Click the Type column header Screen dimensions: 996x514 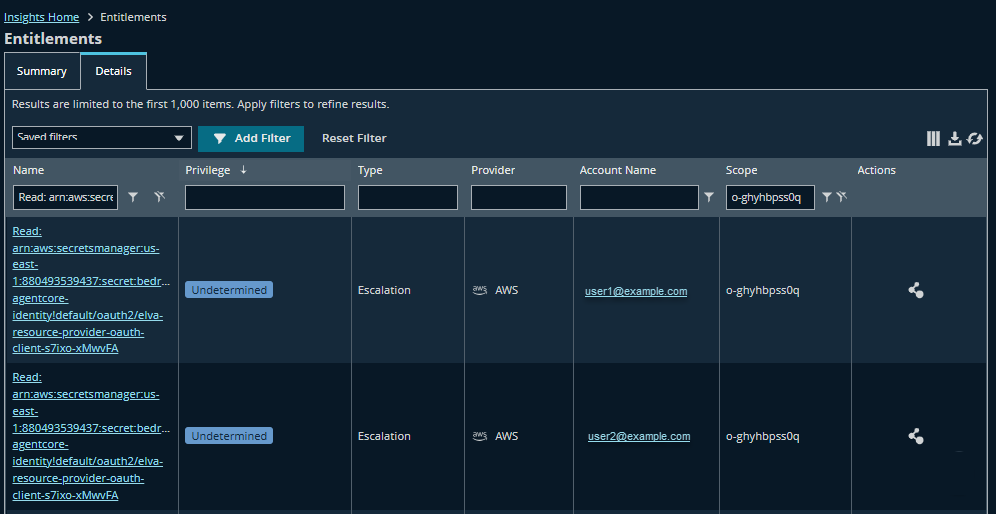(x=370, y=170)
